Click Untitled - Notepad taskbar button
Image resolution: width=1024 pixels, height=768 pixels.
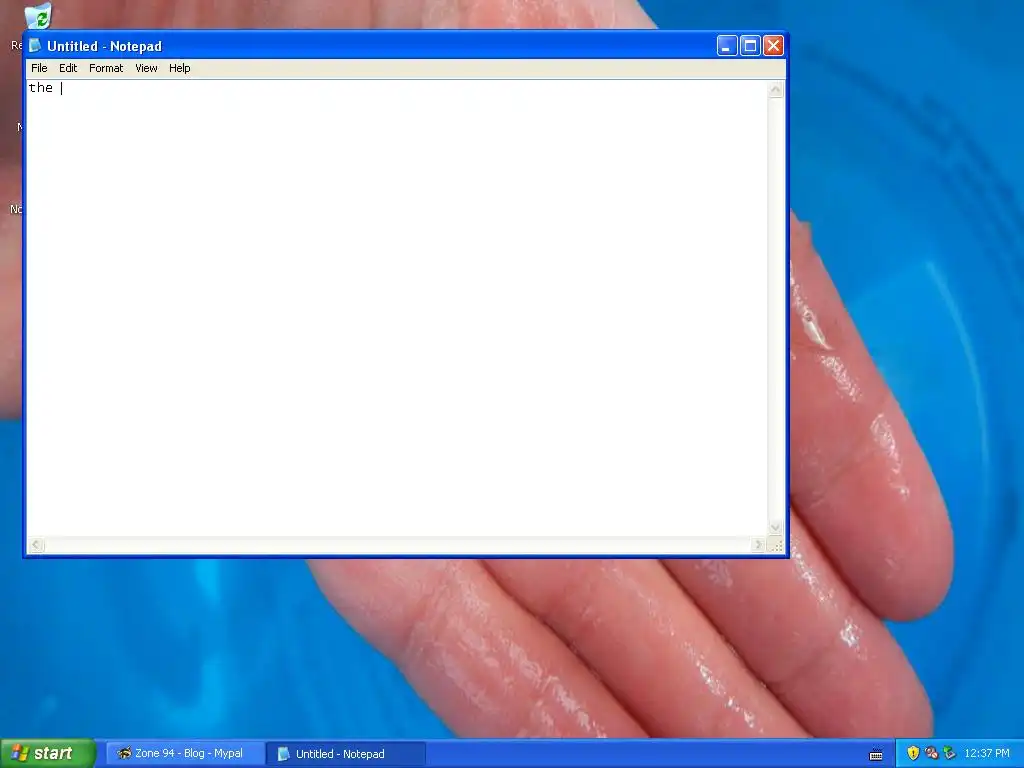346,754
